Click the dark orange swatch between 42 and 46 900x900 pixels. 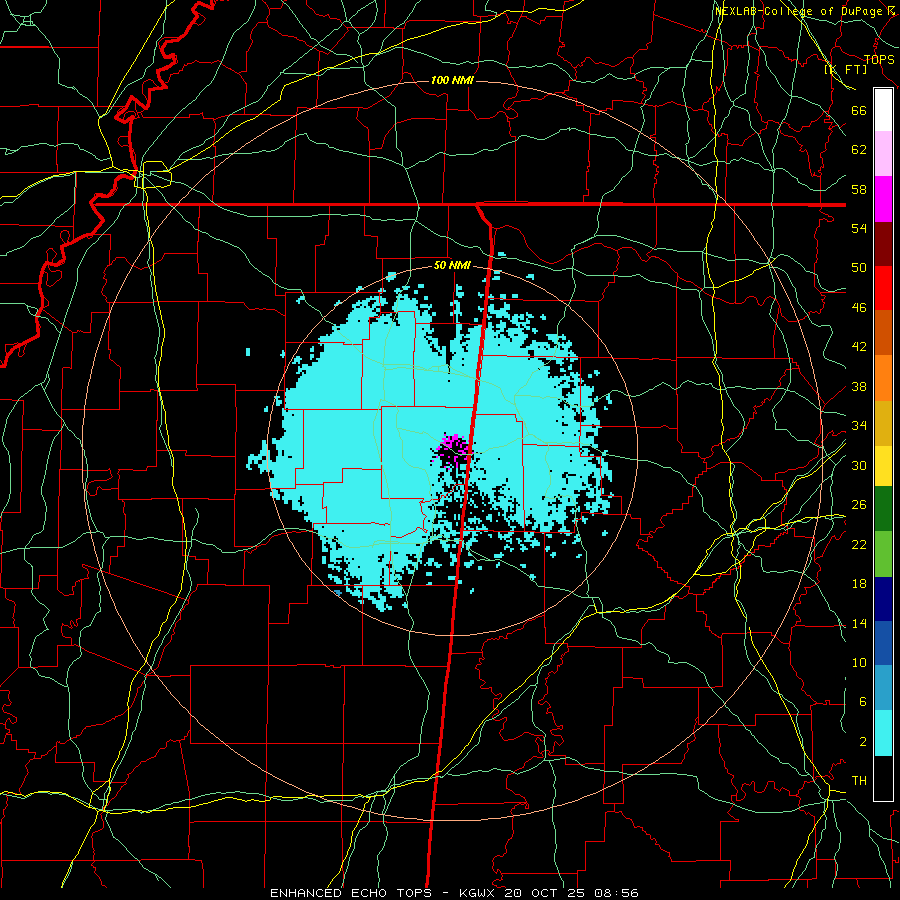point(883,333)
